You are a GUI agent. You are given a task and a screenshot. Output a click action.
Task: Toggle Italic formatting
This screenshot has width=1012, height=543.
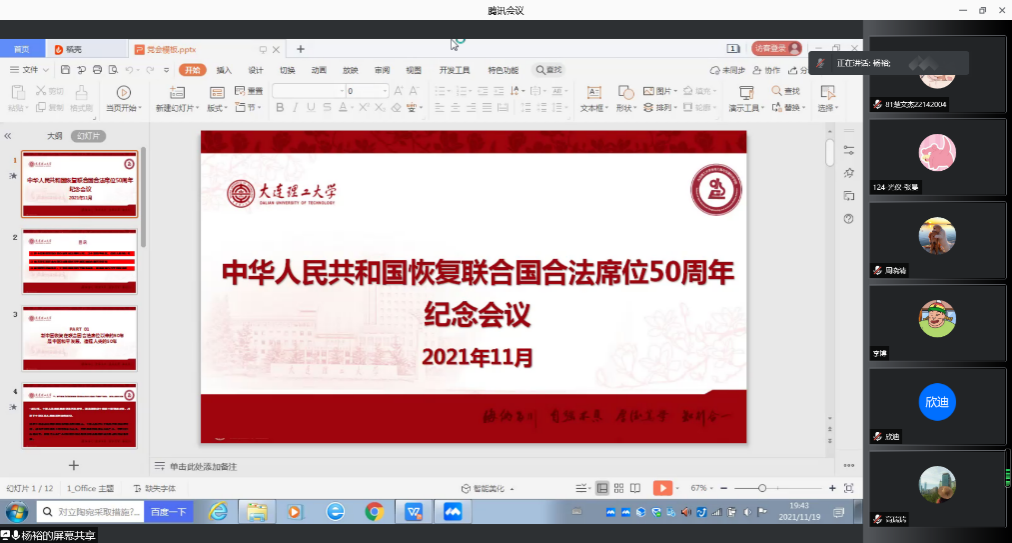click(296, 107)
